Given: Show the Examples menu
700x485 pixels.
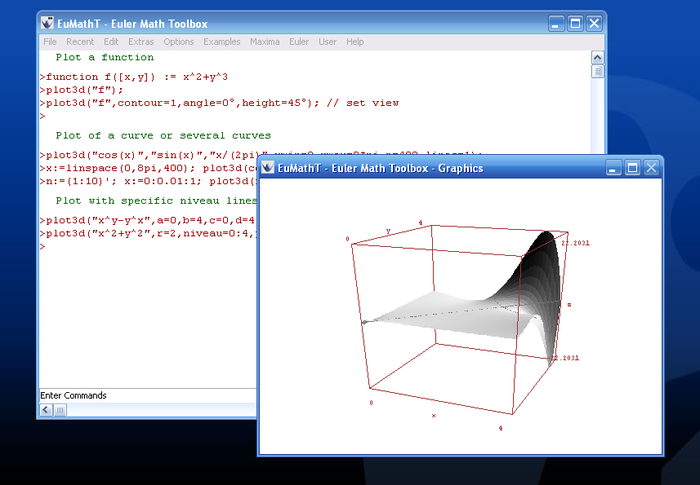Looking at the screenshot, I should [222, 42].
